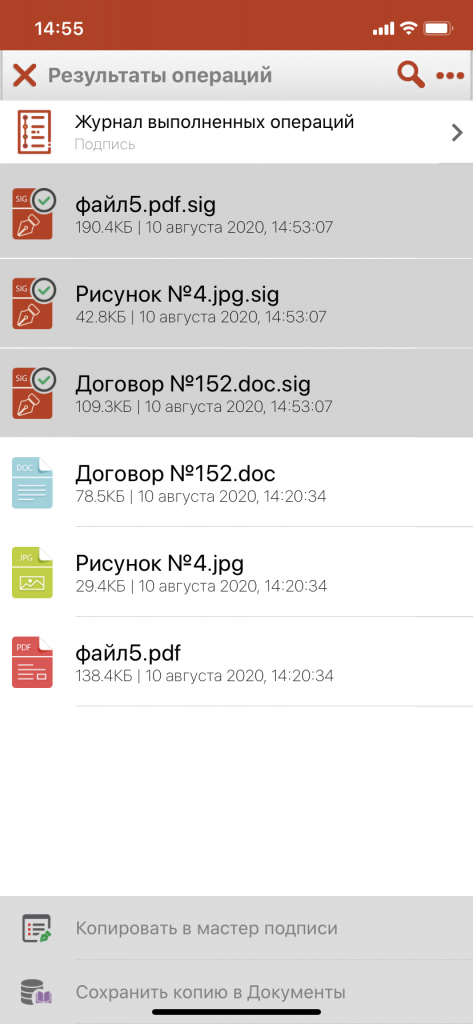Deselect the Договор №152.doc.sig row

pos(236,392)
